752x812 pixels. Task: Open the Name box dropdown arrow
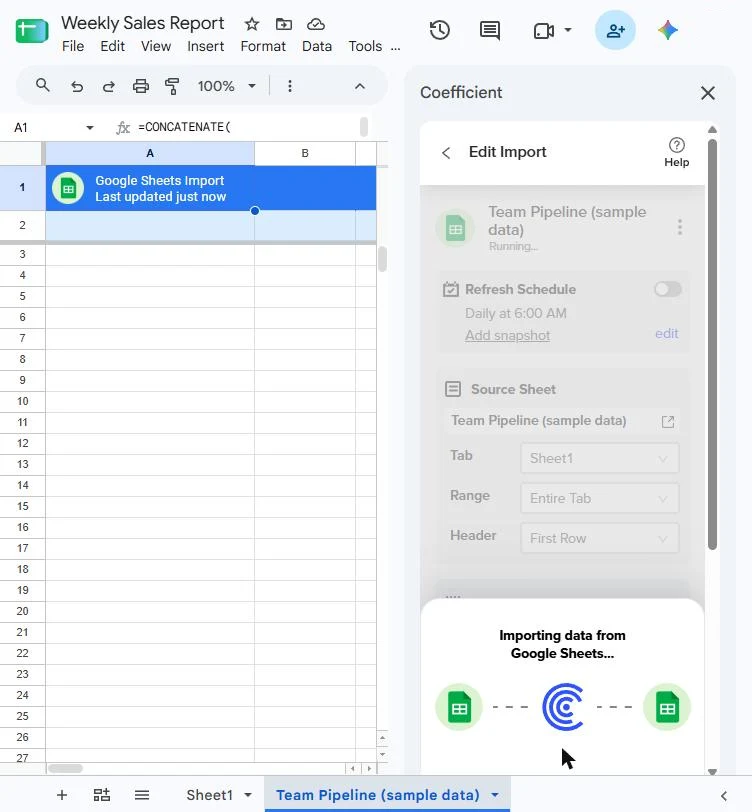[90, 127]
